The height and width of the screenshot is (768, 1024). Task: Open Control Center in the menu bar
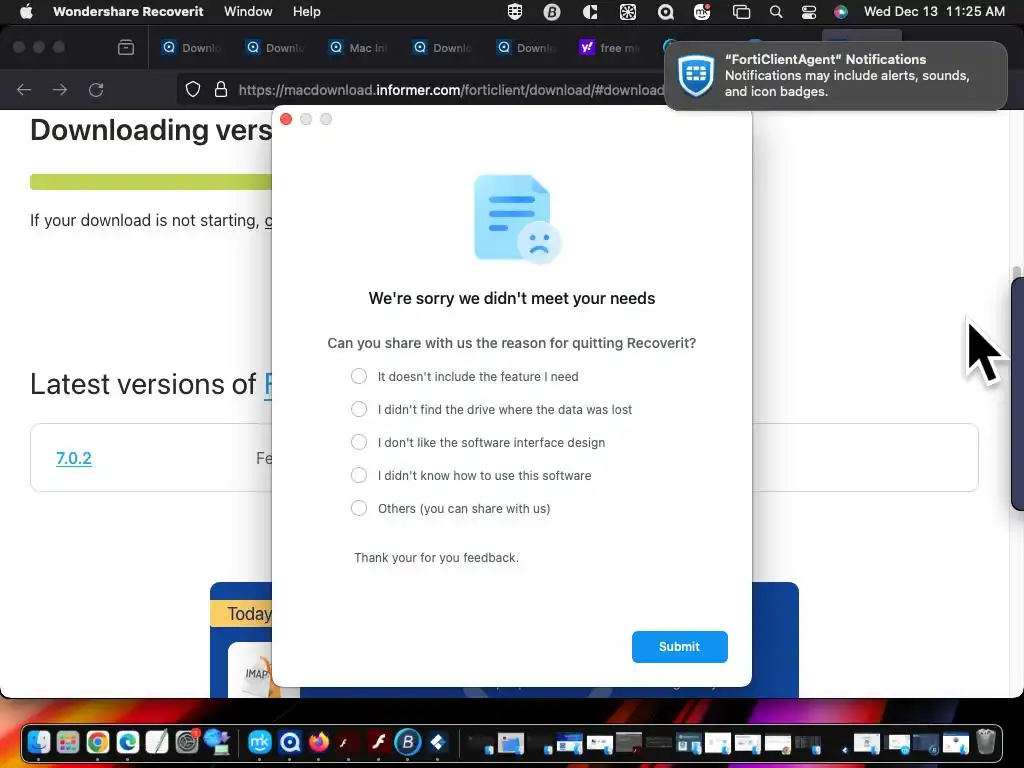tap(808, 12)
